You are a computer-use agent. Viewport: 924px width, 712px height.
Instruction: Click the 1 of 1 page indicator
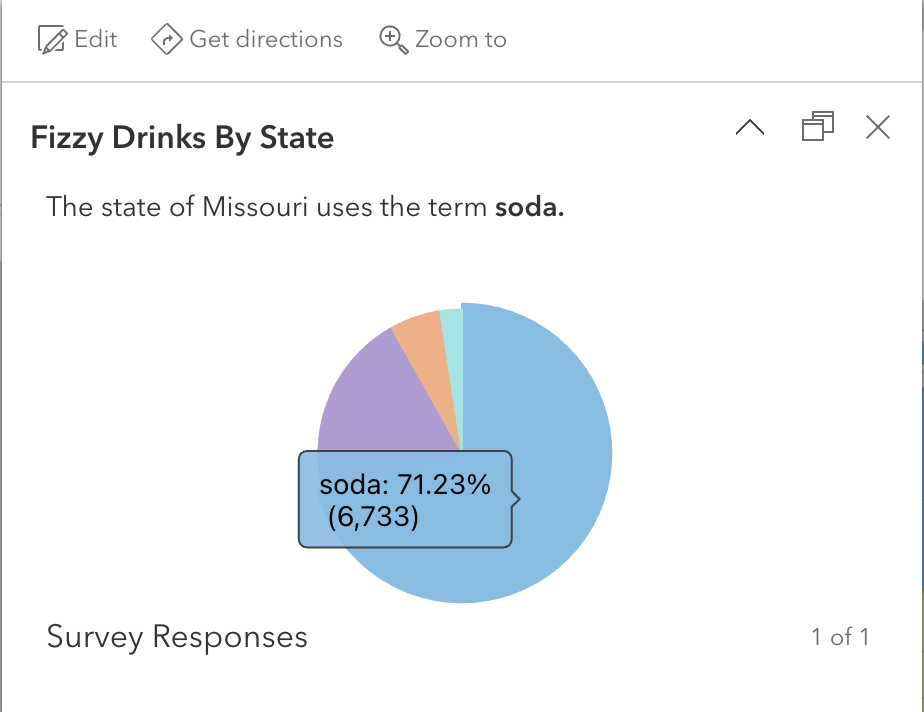pyautogui.click(x=840, y=637)
